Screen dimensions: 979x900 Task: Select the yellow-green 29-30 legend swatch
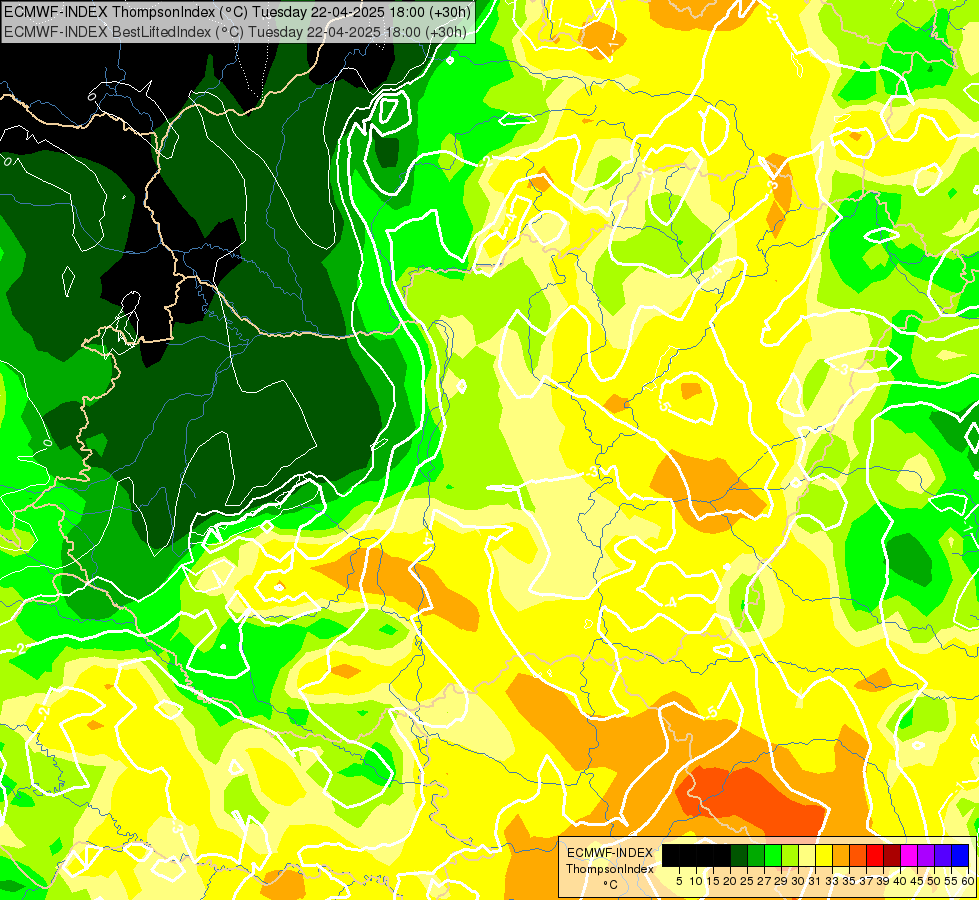click(790, 855)
